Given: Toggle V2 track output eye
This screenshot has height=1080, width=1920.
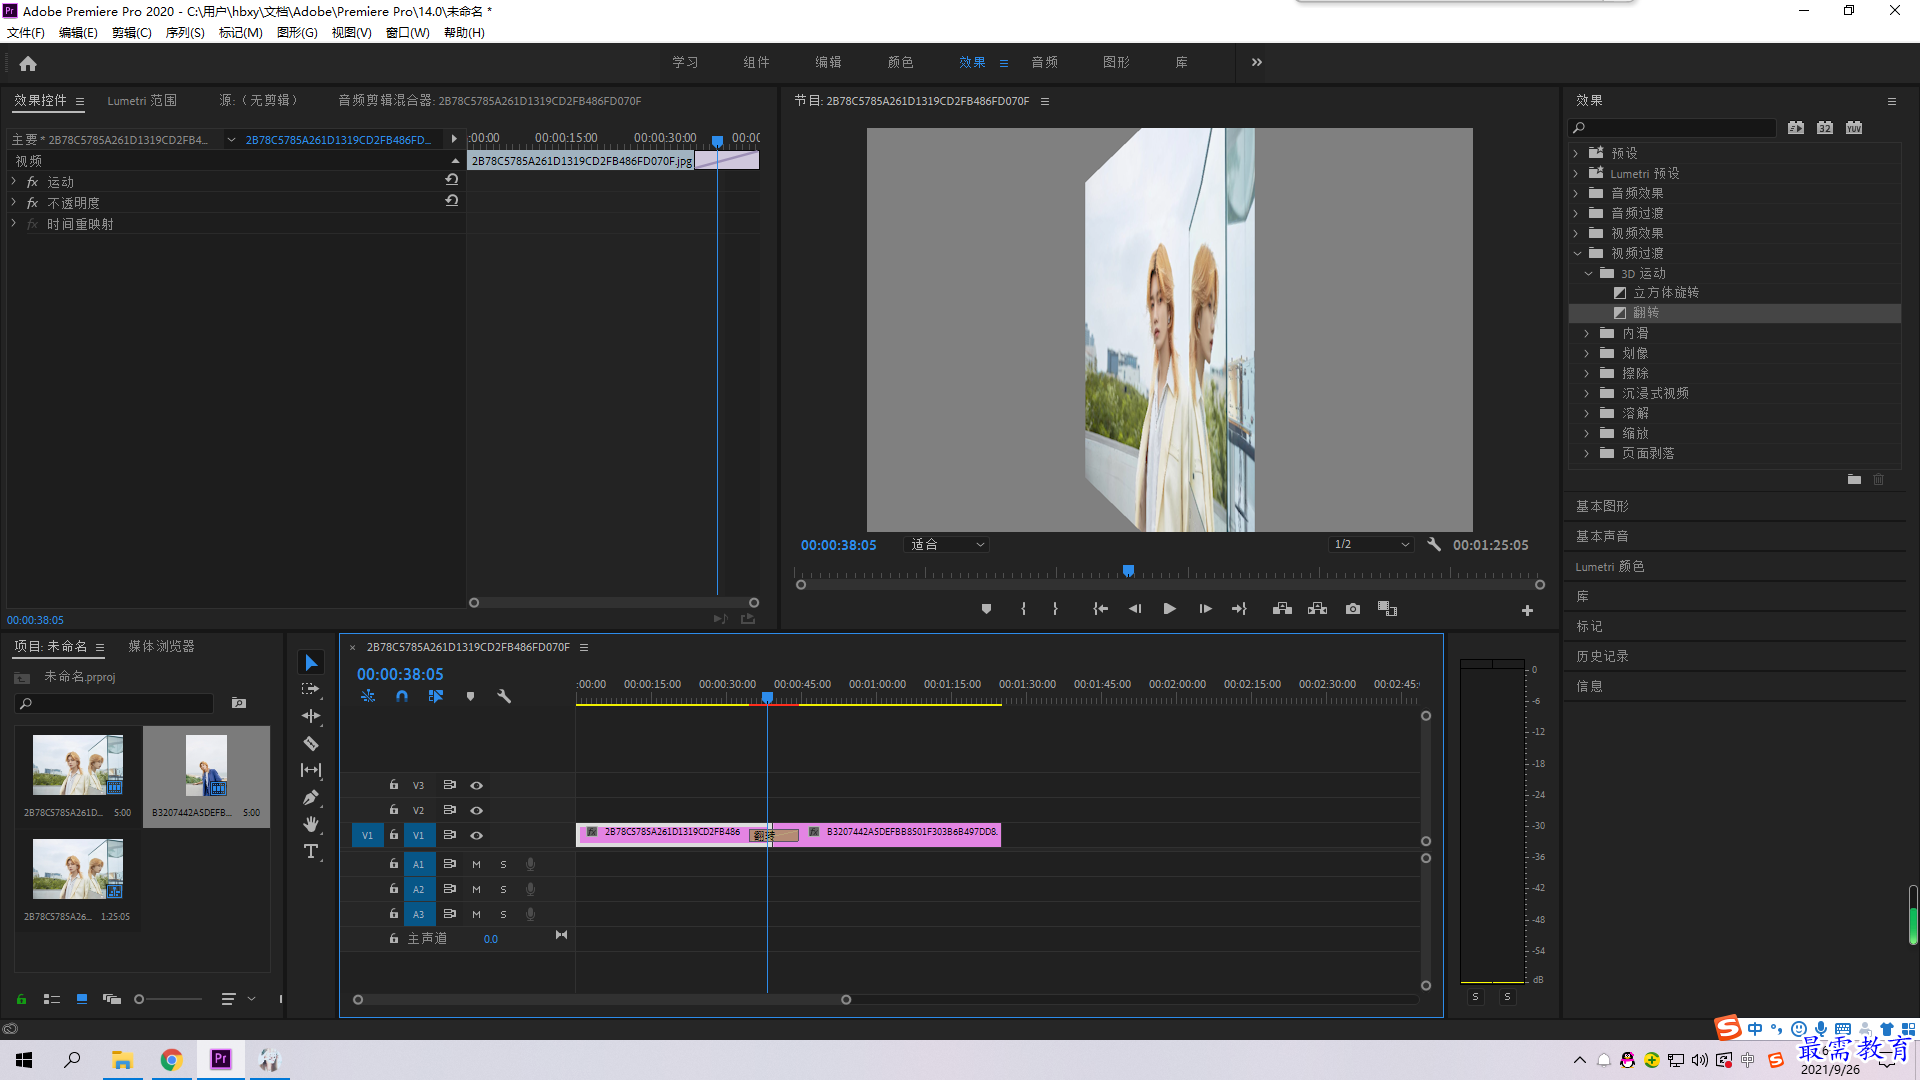Looking at the screenshot, I should click(477, 811).
